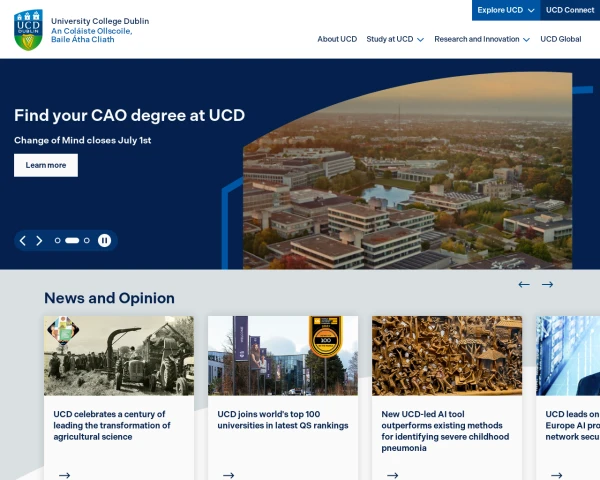Screen dimensions: 600x480
Task: Open wooden figures pneumonia article thumbnail
Action: click(447, 356)
